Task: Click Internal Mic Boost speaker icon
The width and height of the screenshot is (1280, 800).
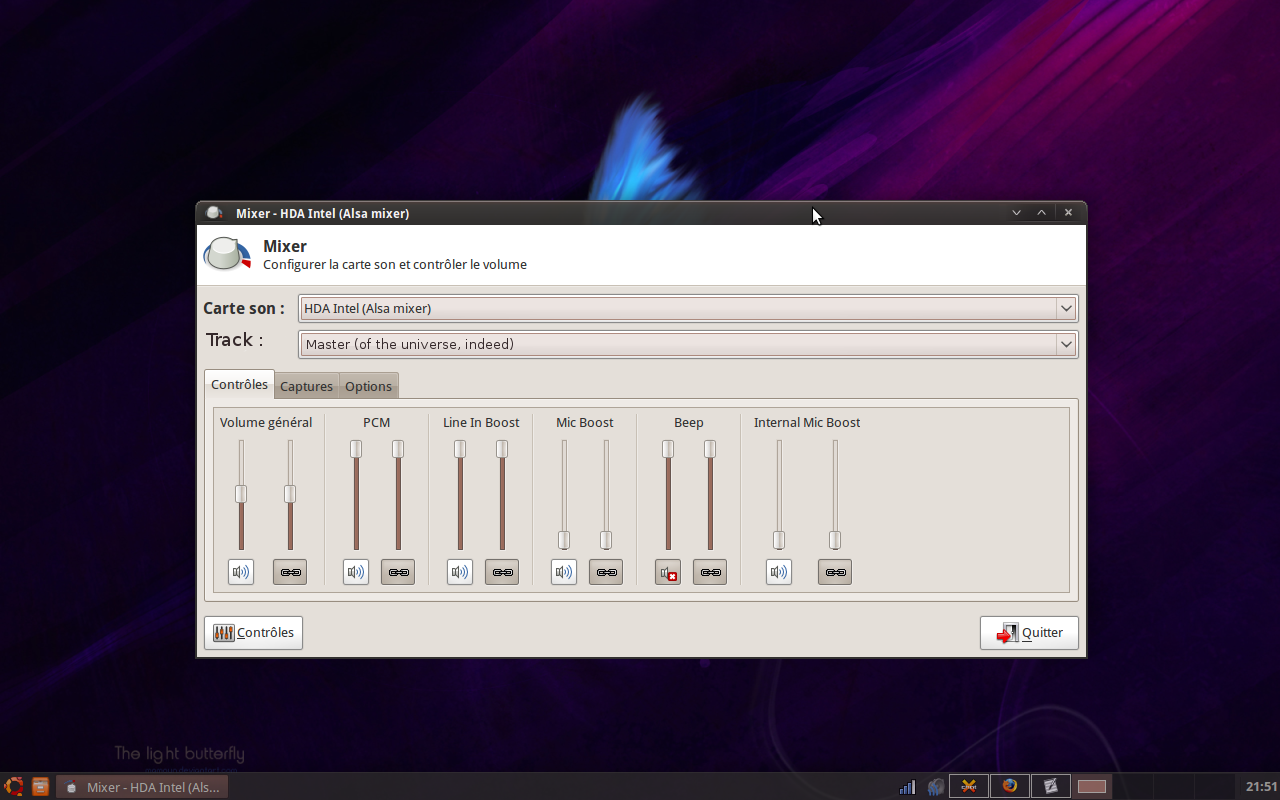Action: 779,572
